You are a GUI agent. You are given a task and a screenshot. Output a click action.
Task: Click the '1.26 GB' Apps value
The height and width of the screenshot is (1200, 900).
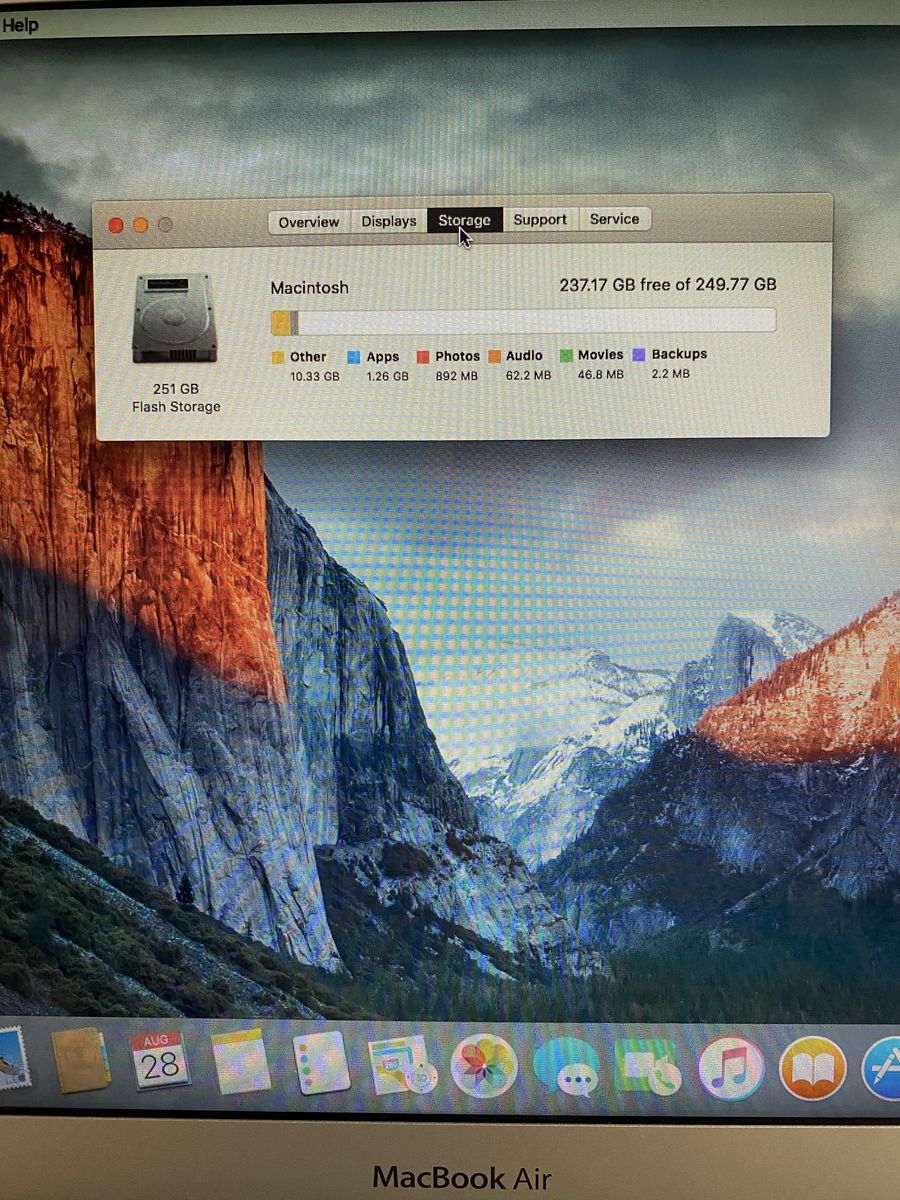pos(387,377)
